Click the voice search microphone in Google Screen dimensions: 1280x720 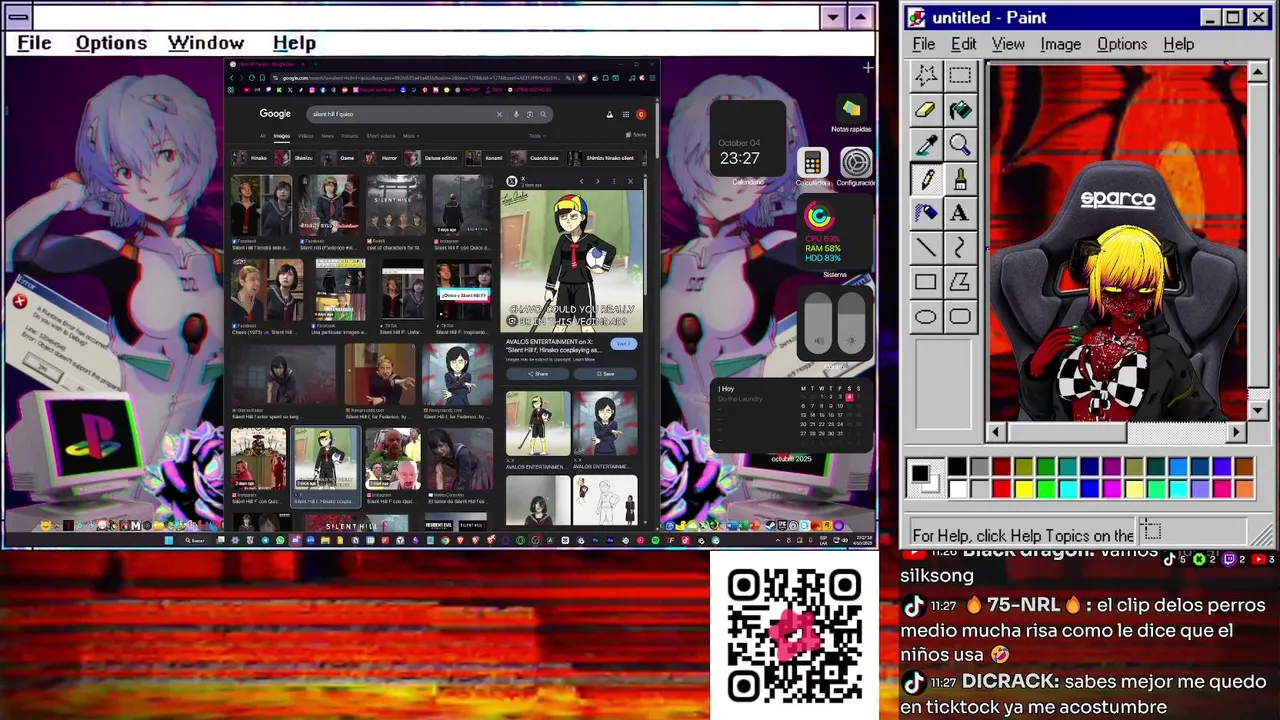click(x=516, y=114)
